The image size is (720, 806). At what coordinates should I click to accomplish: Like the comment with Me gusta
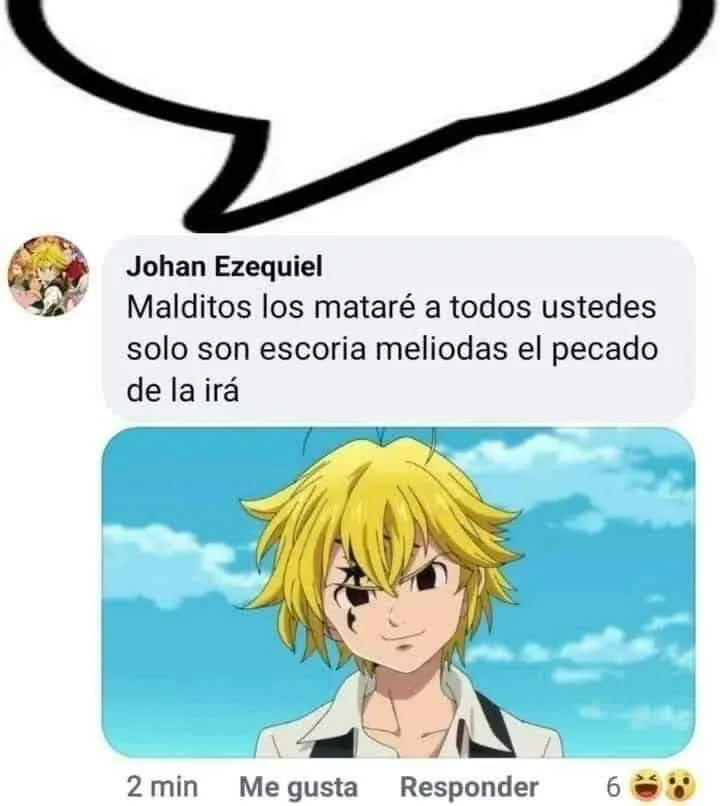(x=299, y=786)
